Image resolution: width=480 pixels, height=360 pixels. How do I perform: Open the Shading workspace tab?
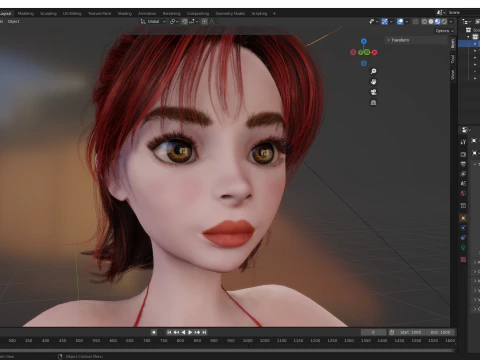click(125, 14)
